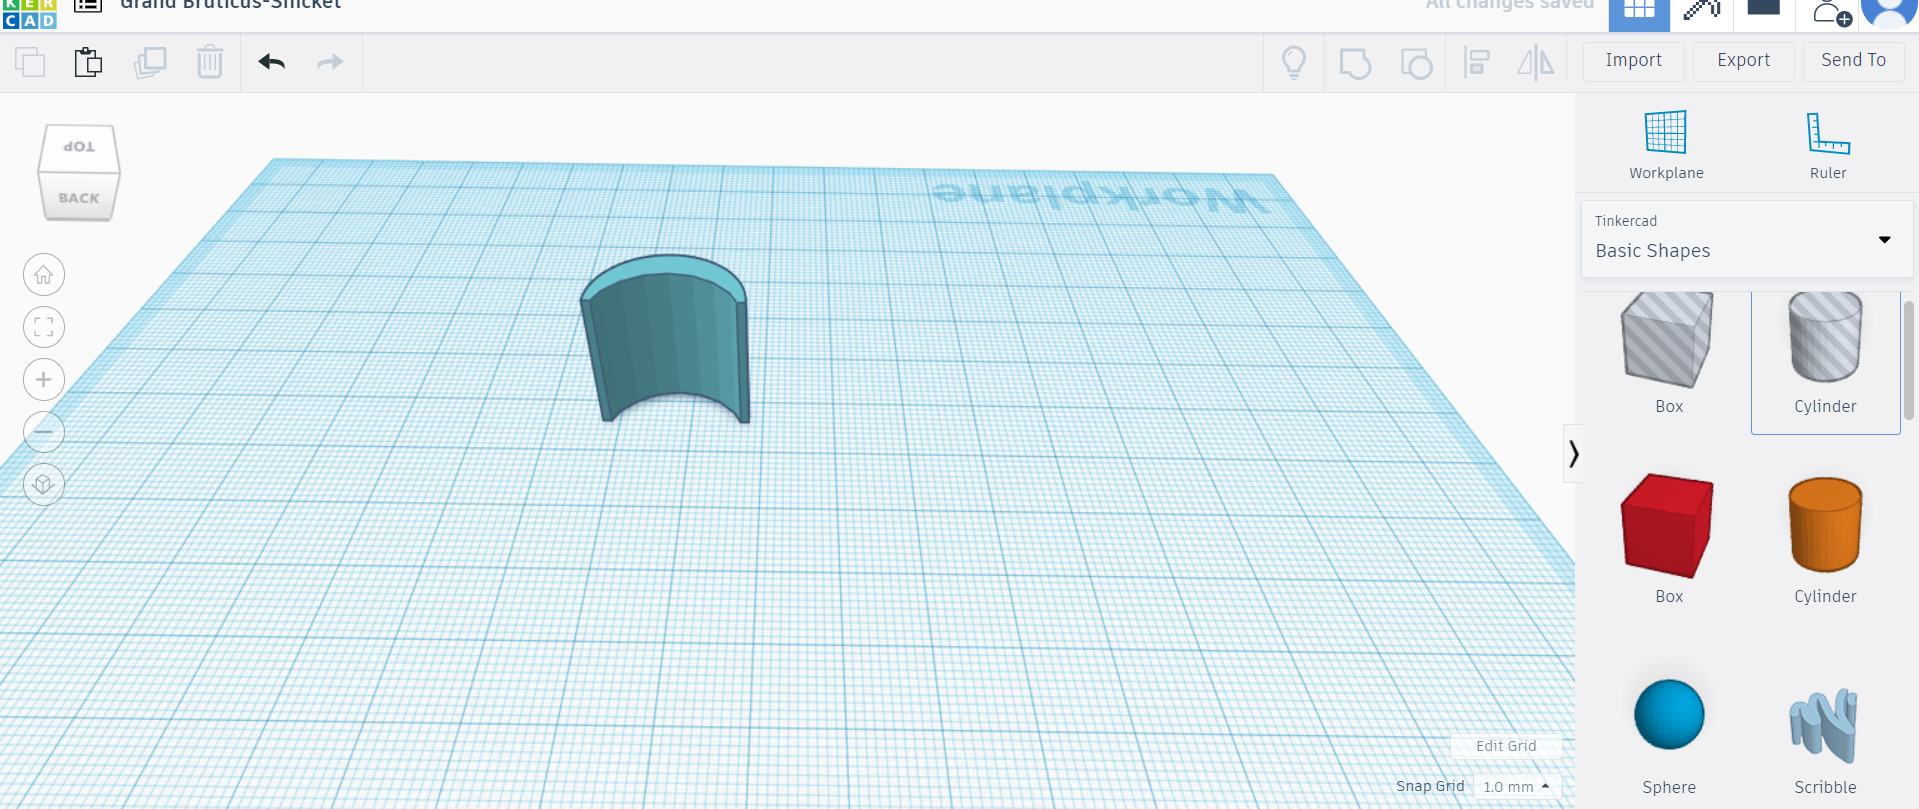This screenshot has height=809, width=1919.
Task: Open the design list icon beside the title
Action: click(x=88, y=5)
